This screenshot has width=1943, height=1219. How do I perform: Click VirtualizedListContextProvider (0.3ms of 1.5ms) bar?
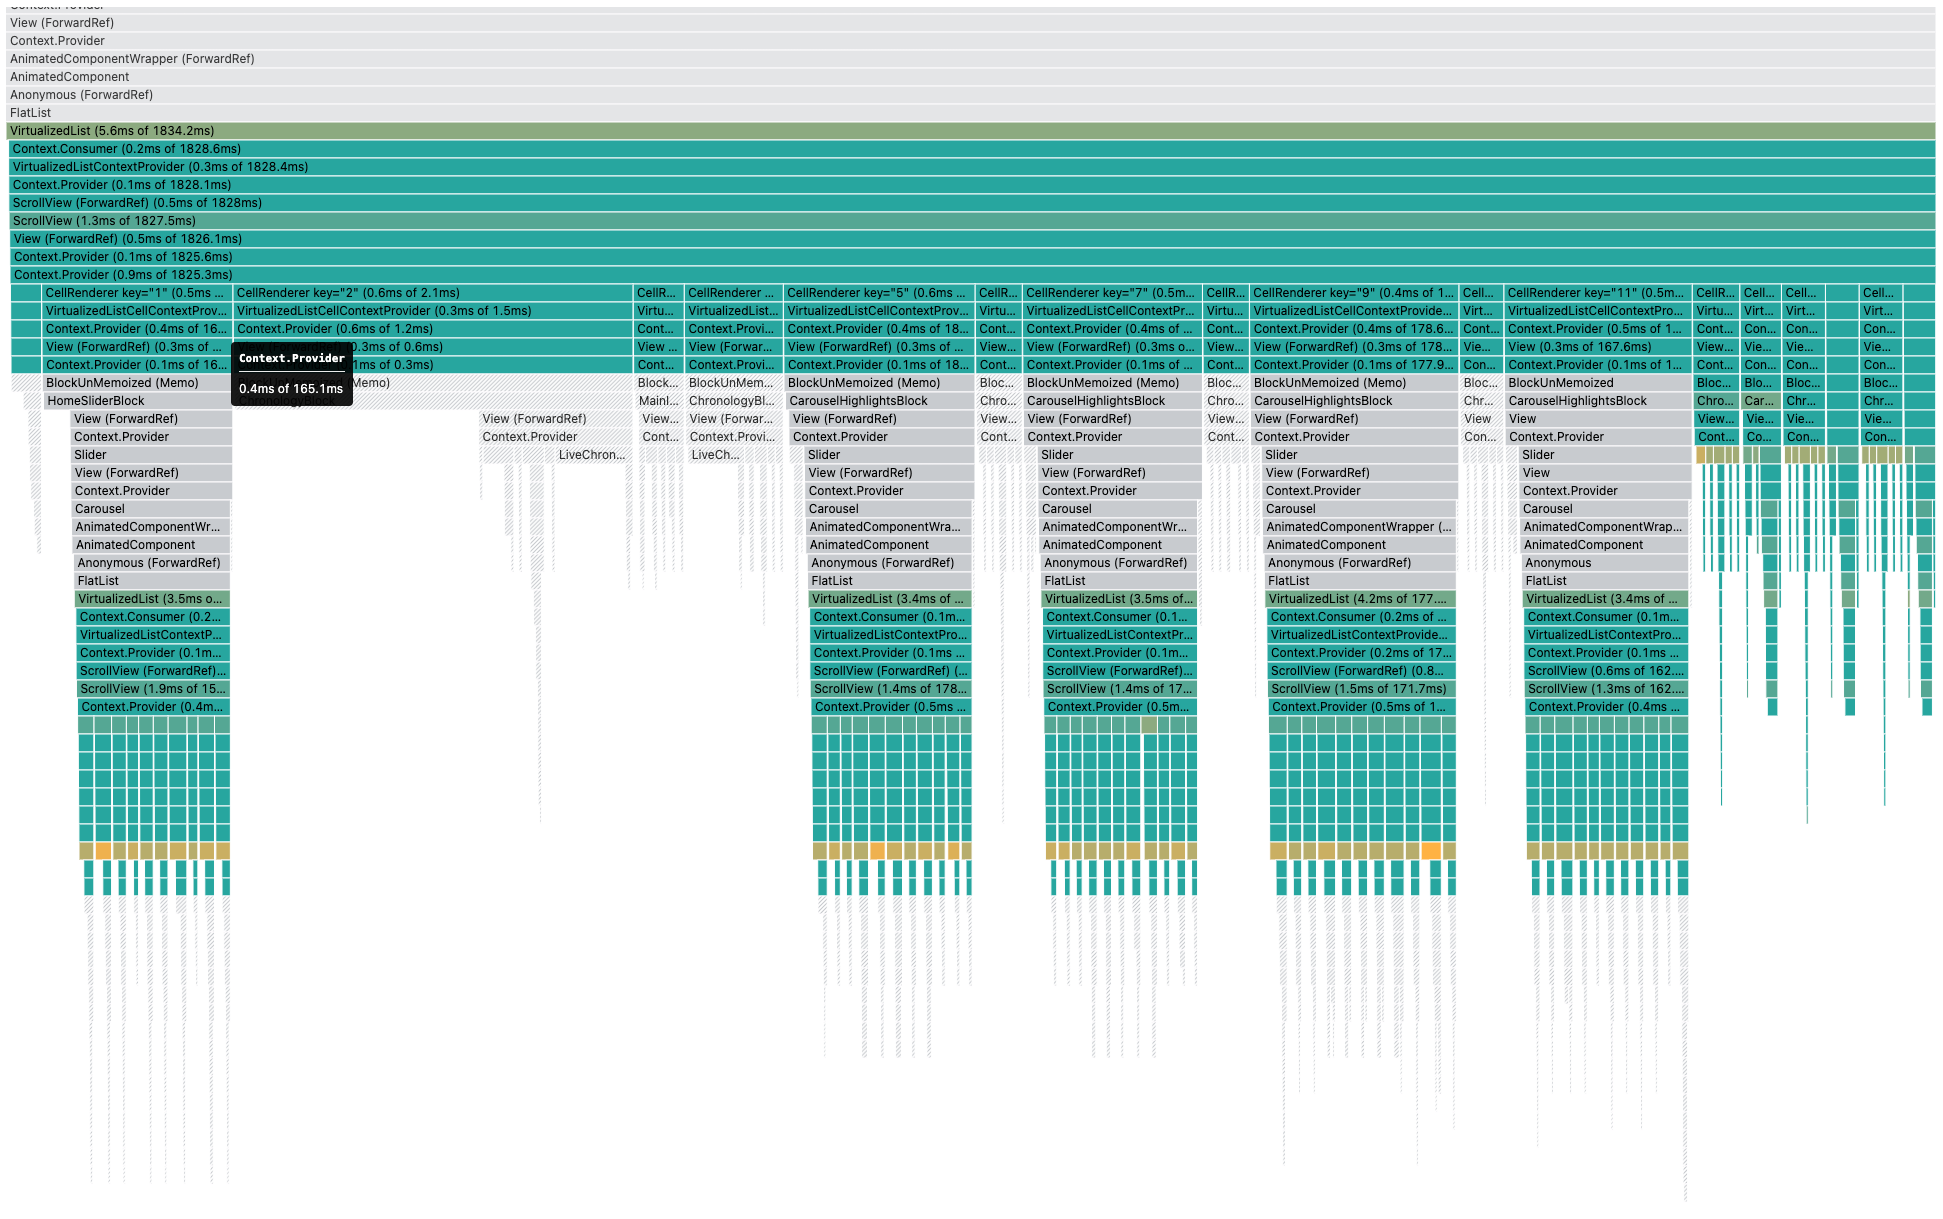[x=432, y=311]
